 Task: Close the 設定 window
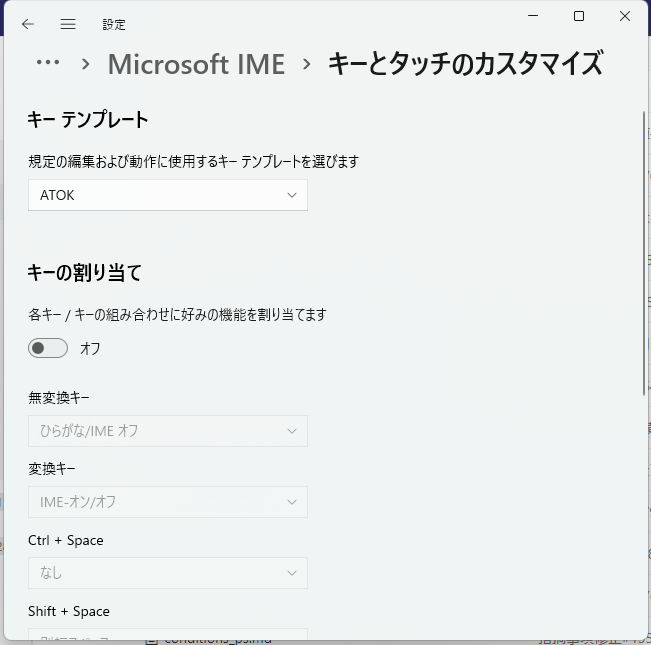[624, 16]
